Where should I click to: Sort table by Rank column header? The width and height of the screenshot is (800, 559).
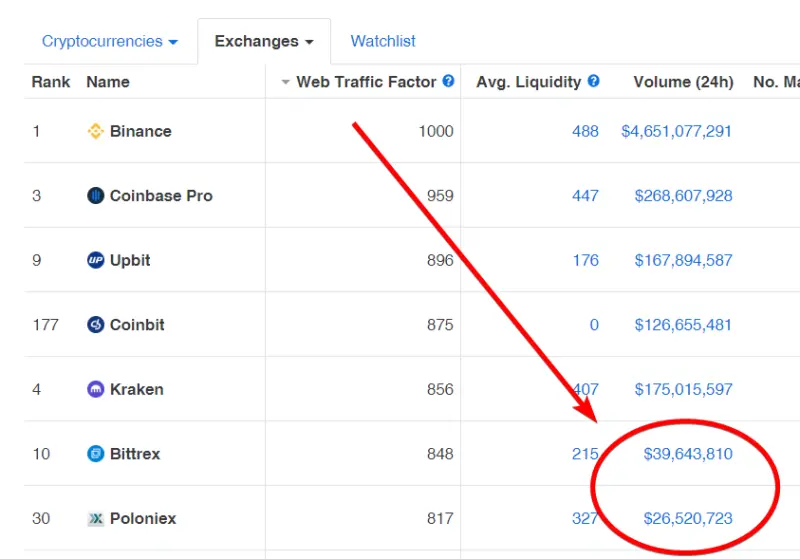pos(51,82)
